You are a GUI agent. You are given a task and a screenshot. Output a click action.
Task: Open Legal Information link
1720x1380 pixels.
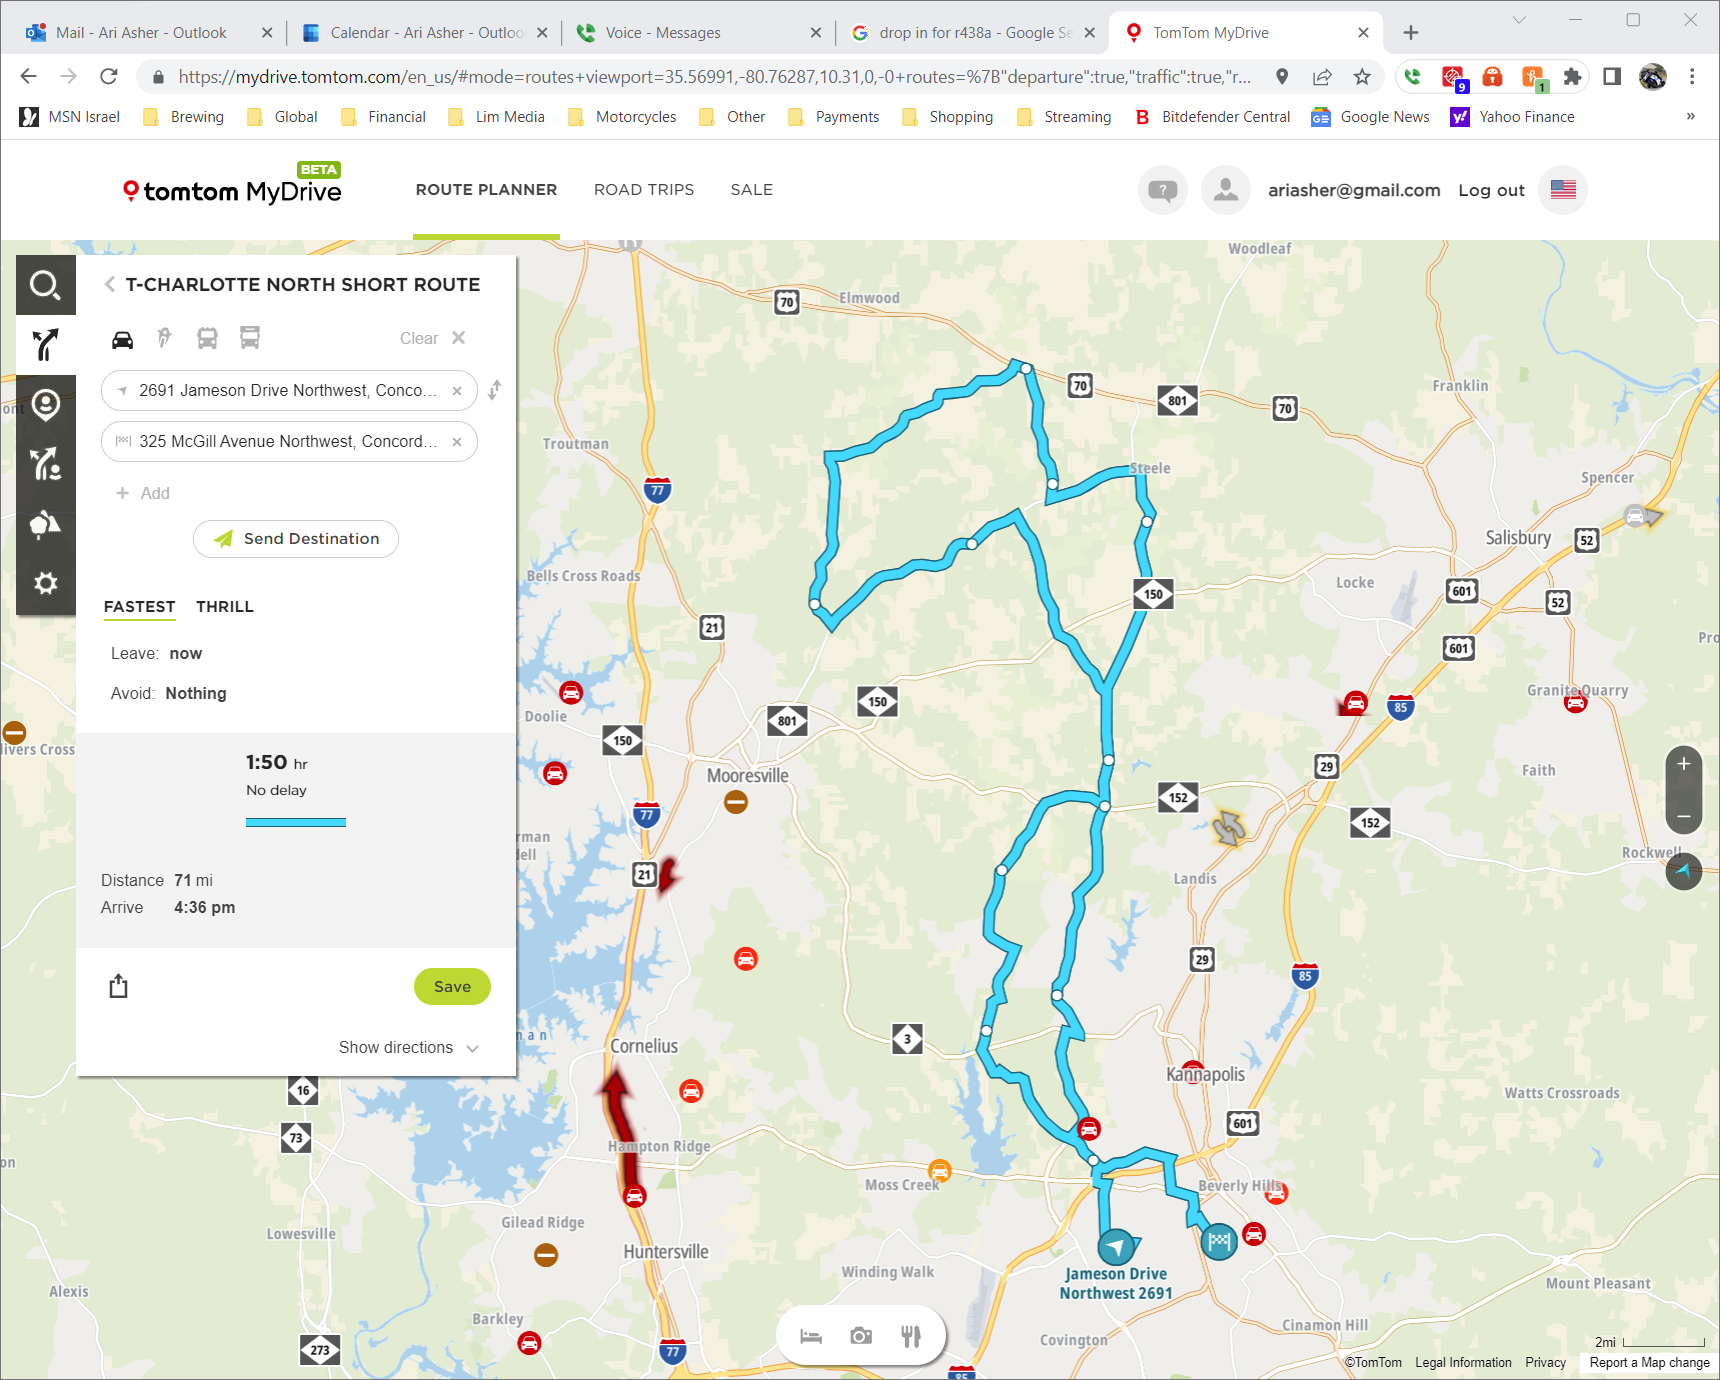pos(1463,1363)
